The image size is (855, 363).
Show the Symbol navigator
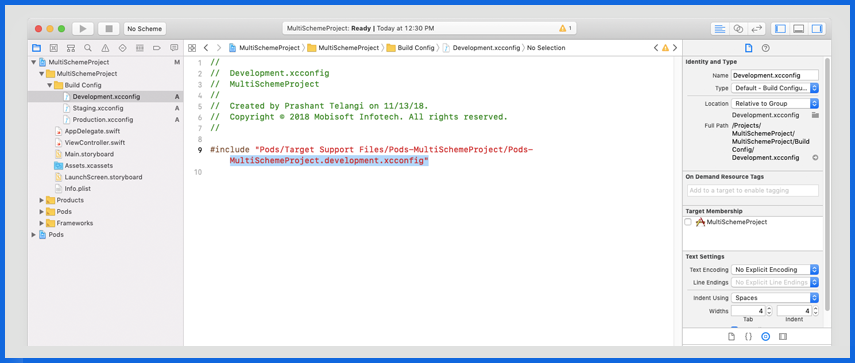(x=70, y=48)
